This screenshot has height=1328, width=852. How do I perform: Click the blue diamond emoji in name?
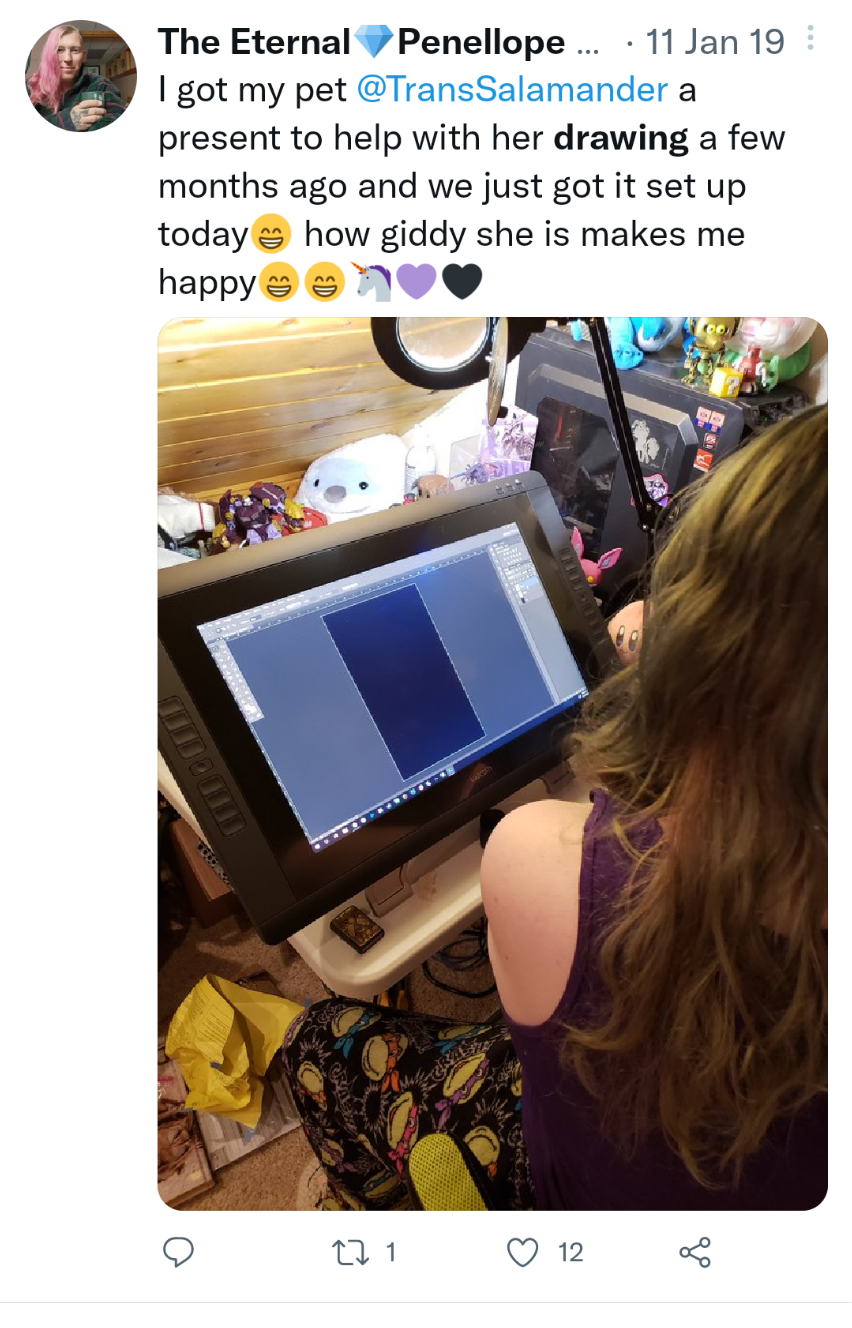tap(374, 42)
